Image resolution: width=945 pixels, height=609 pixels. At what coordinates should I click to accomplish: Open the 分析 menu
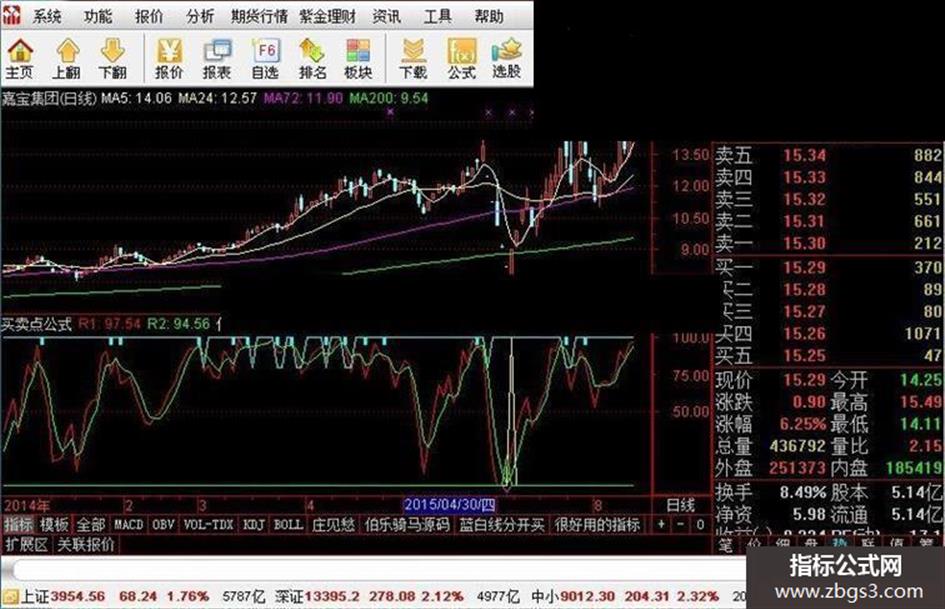tap(200, 16)
